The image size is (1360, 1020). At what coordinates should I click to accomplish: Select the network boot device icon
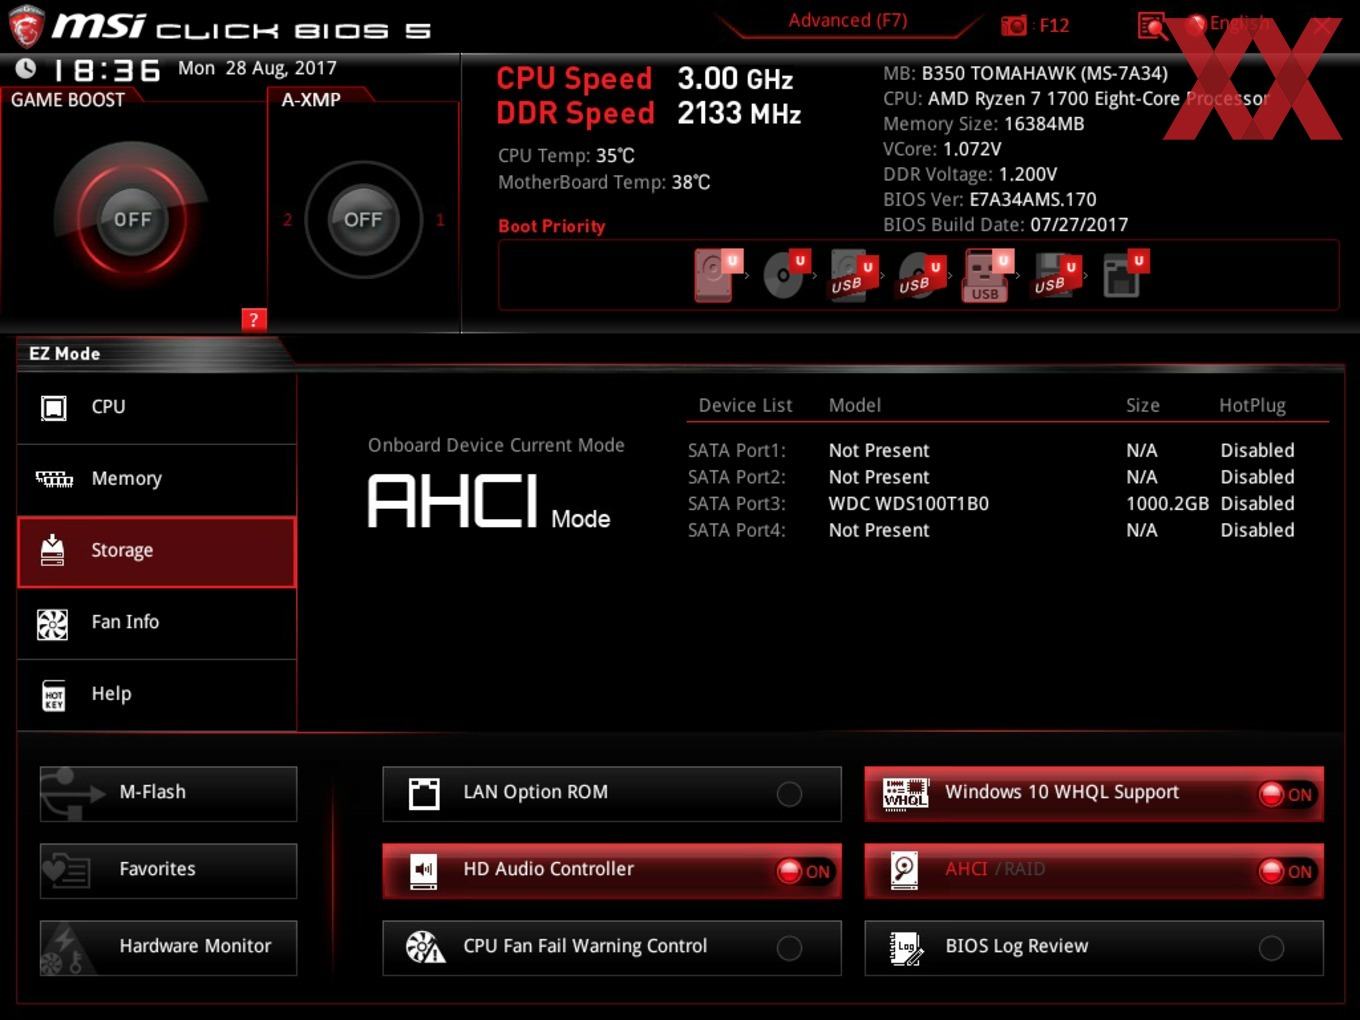[1125, 275]
